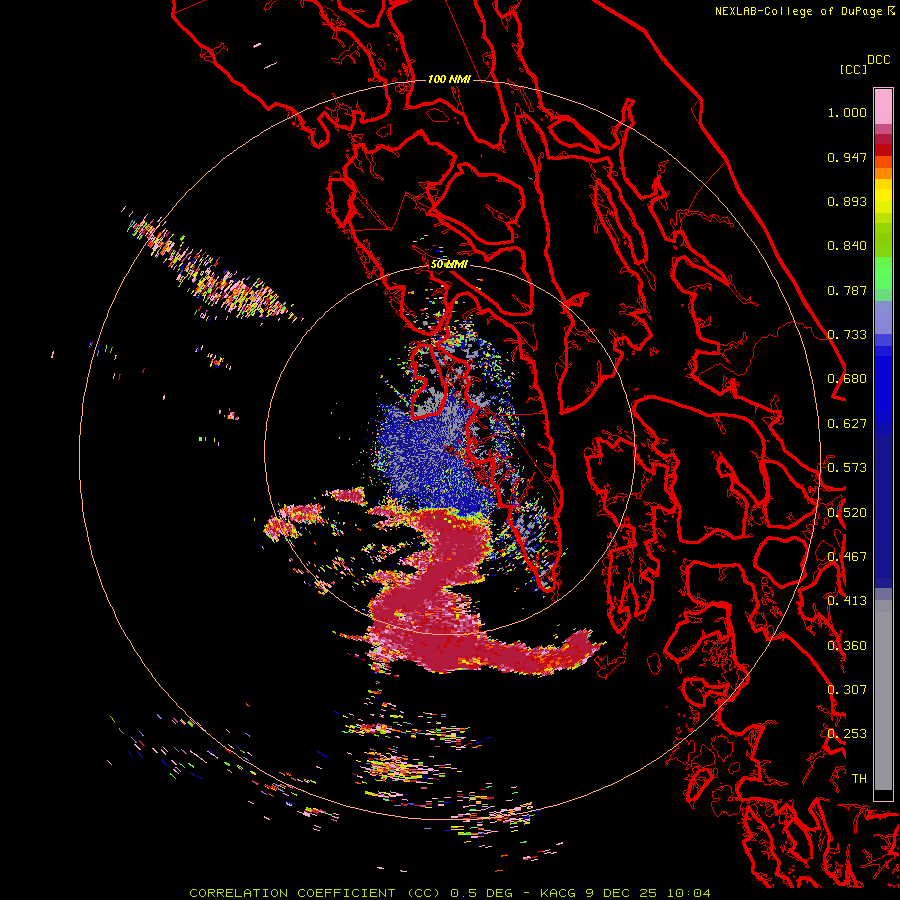The height and width of the screenshot is (900, 900).
Task: Select the 0.787 scale value
Action: 847,290
